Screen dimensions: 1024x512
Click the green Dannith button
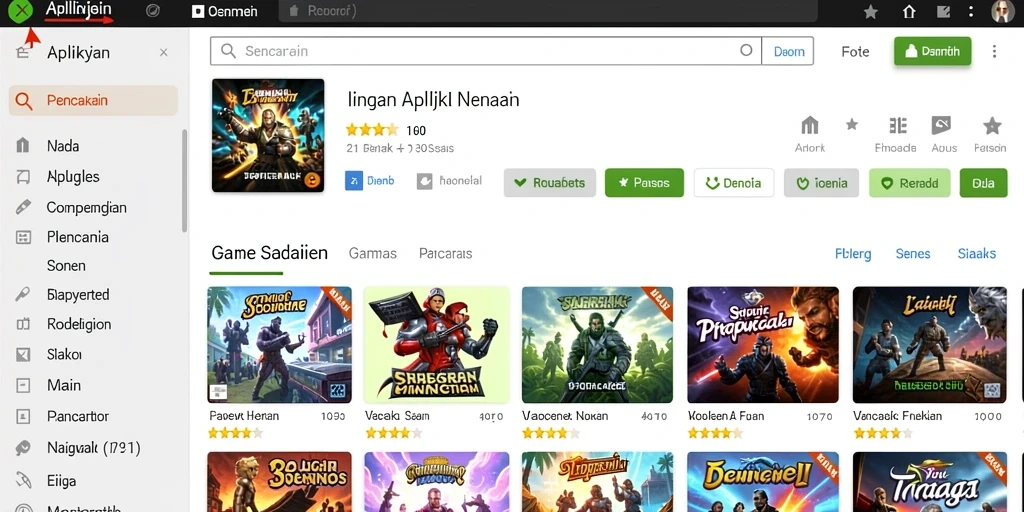[933, 51]
